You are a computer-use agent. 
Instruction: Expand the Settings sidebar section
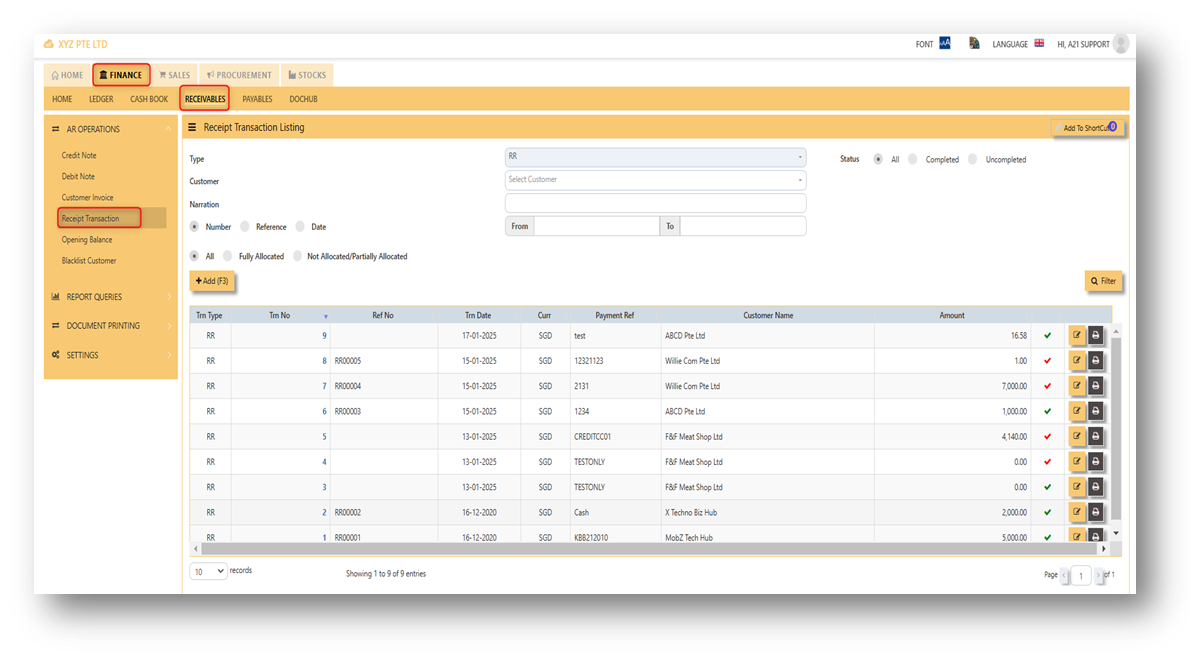(x=110, y=355)
